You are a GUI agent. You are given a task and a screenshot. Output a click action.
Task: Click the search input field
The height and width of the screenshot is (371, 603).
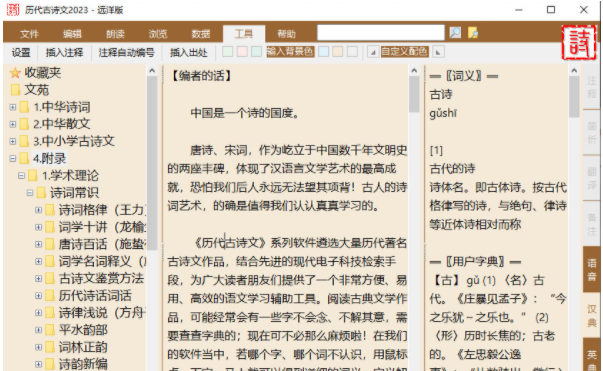[381, 33]
